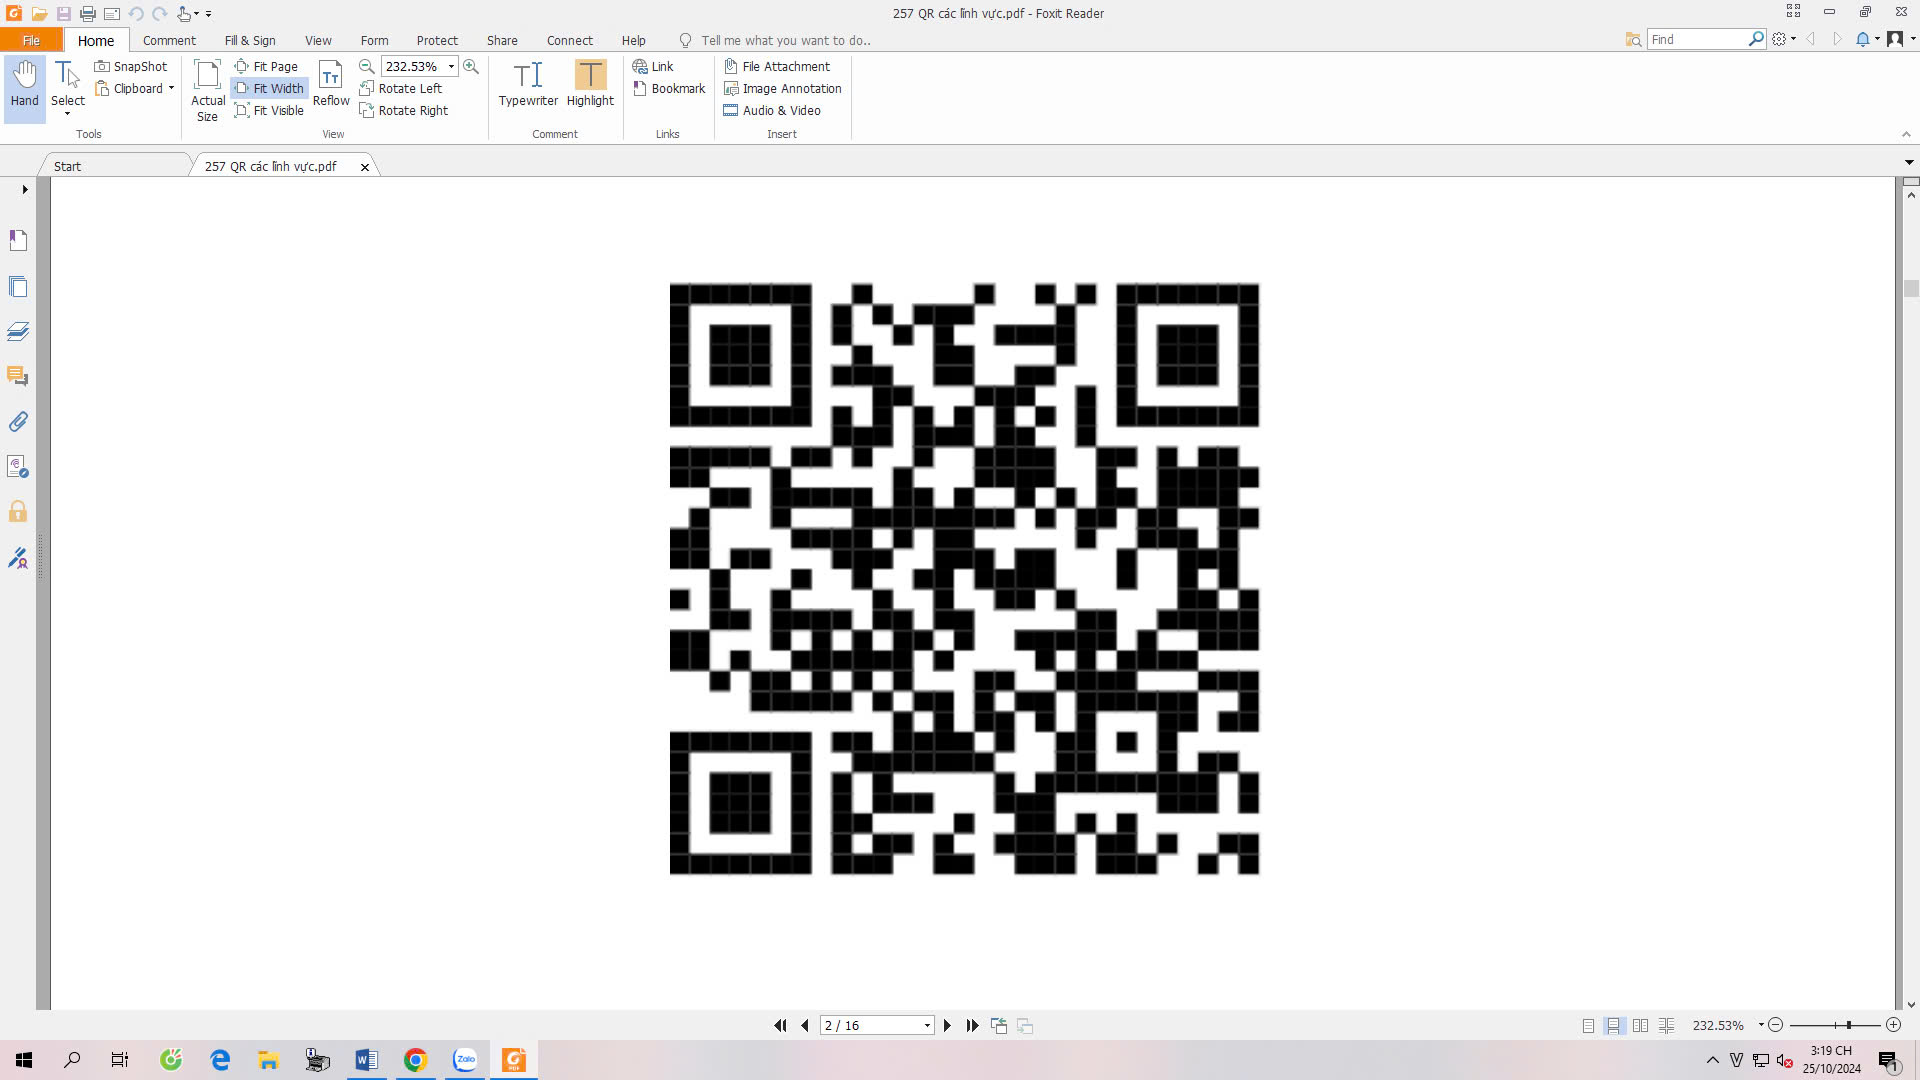Open the digital signatures side panel

click(18, 557)
